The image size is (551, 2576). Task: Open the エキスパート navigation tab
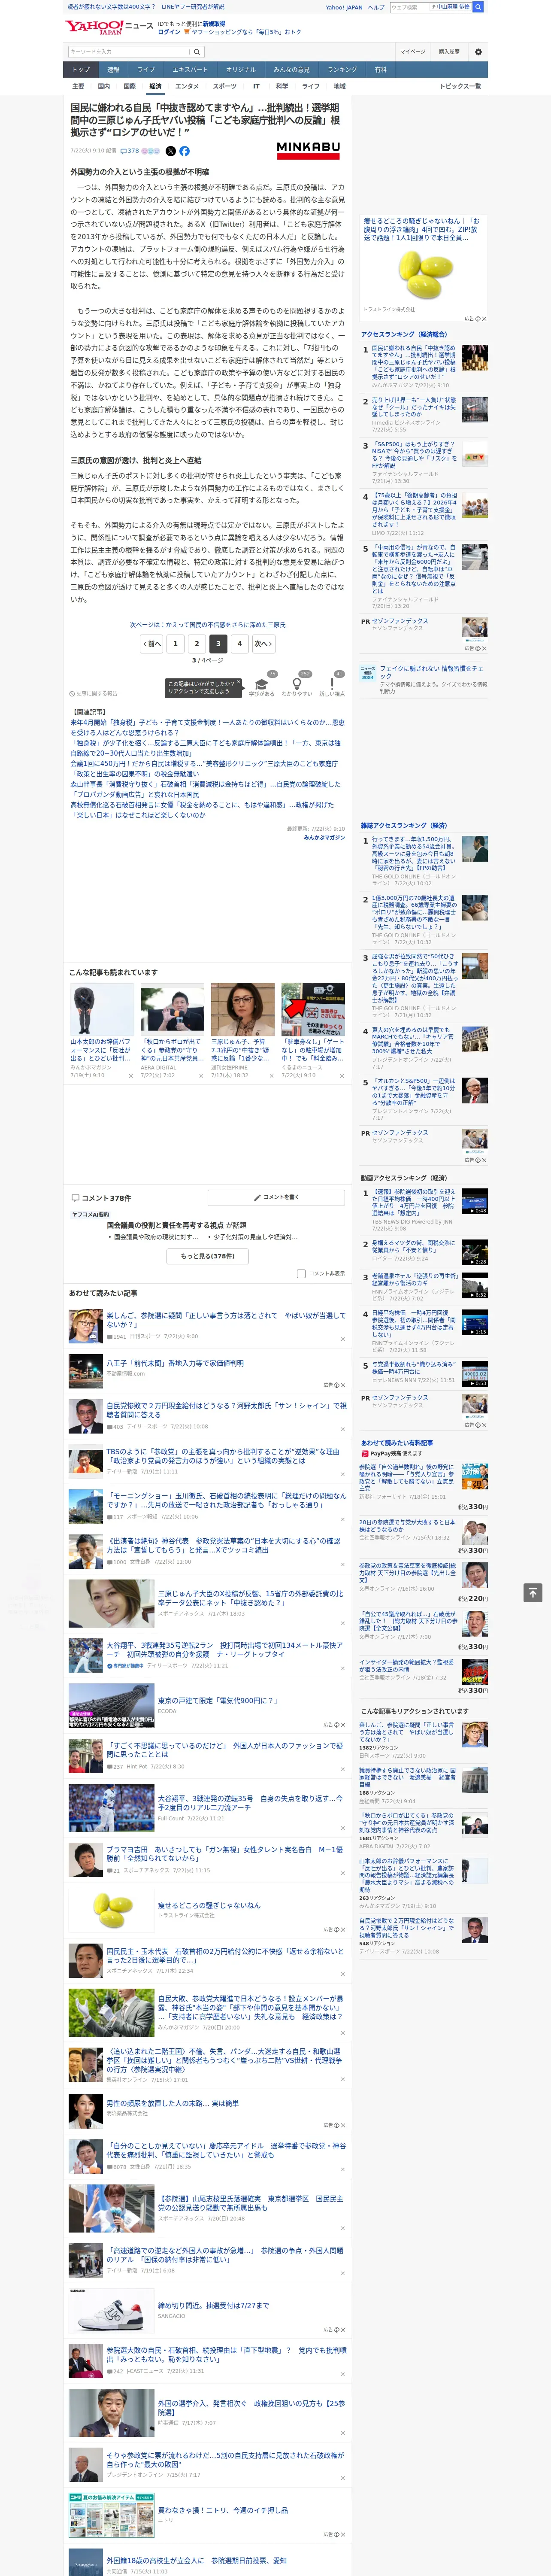190,70
